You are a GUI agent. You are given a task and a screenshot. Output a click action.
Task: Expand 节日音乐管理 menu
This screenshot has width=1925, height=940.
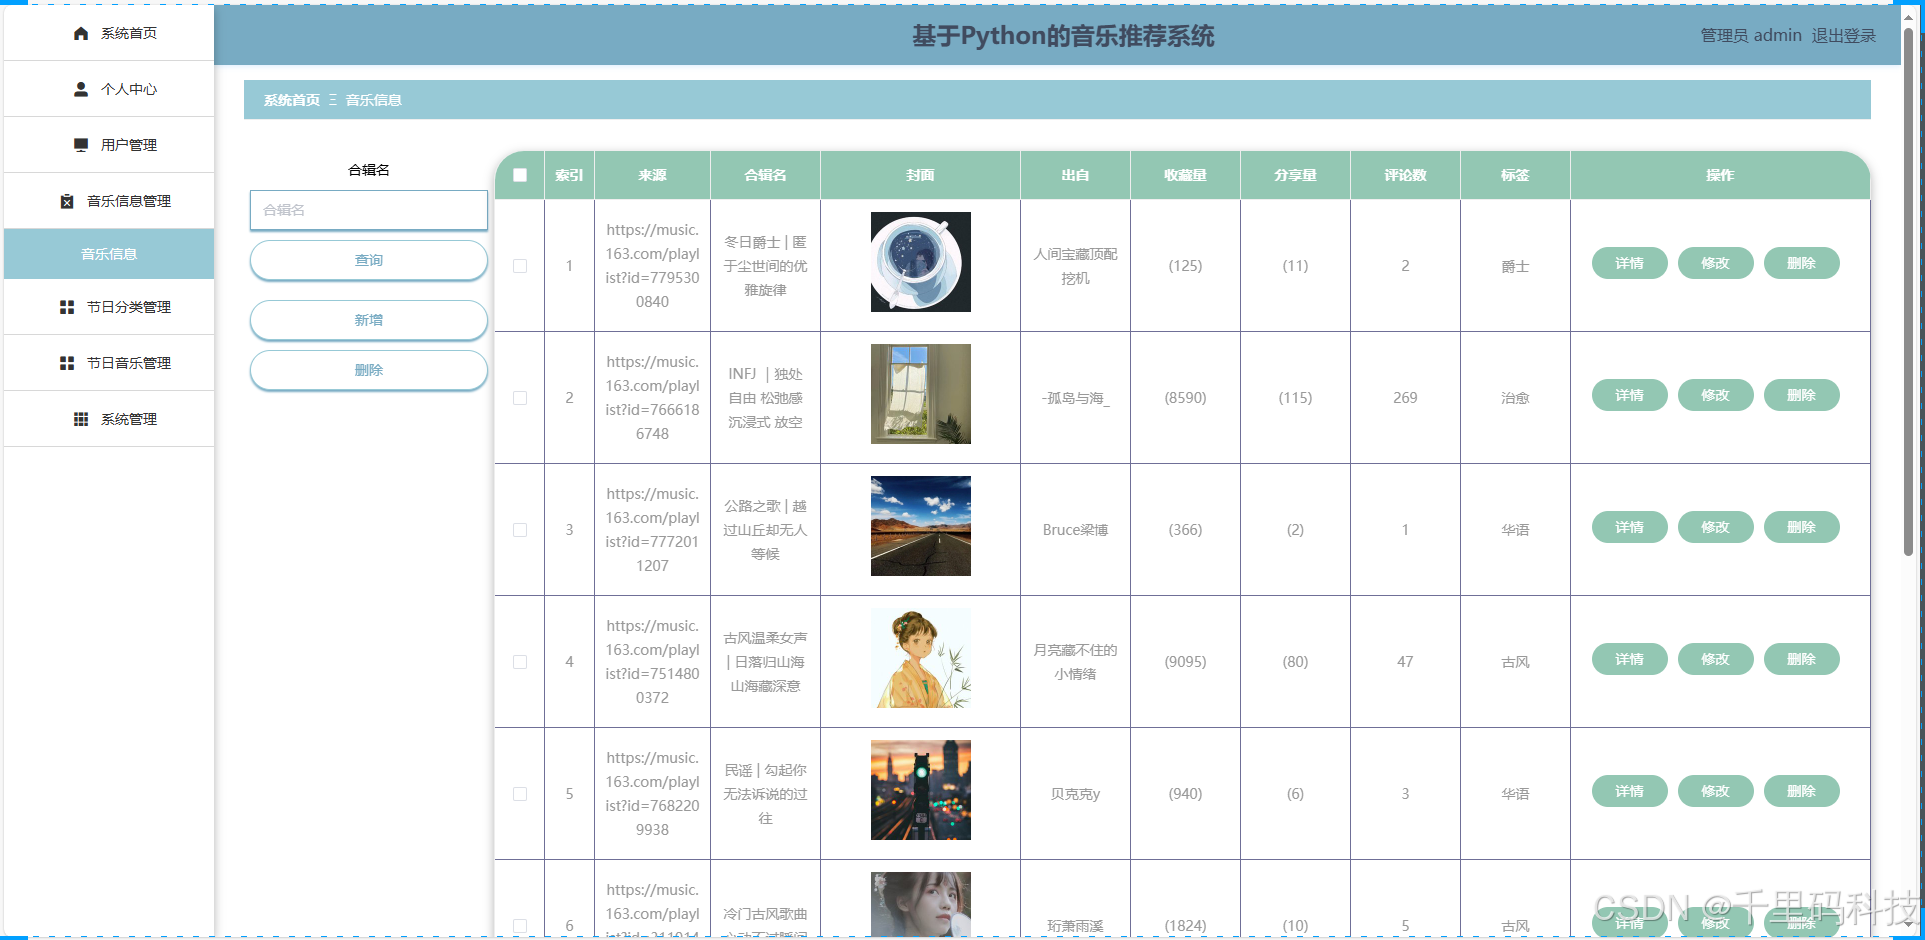[x=109, y=363]
